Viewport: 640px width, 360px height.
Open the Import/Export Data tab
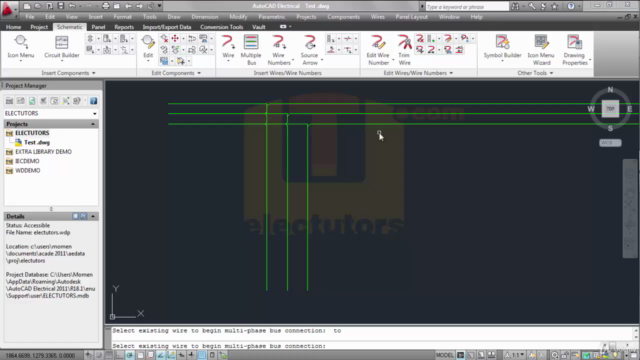[x=167, y=27]
